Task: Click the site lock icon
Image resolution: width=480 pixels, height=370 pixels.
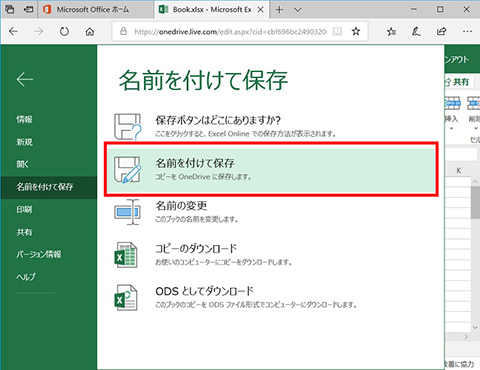Action: point(124,31)
